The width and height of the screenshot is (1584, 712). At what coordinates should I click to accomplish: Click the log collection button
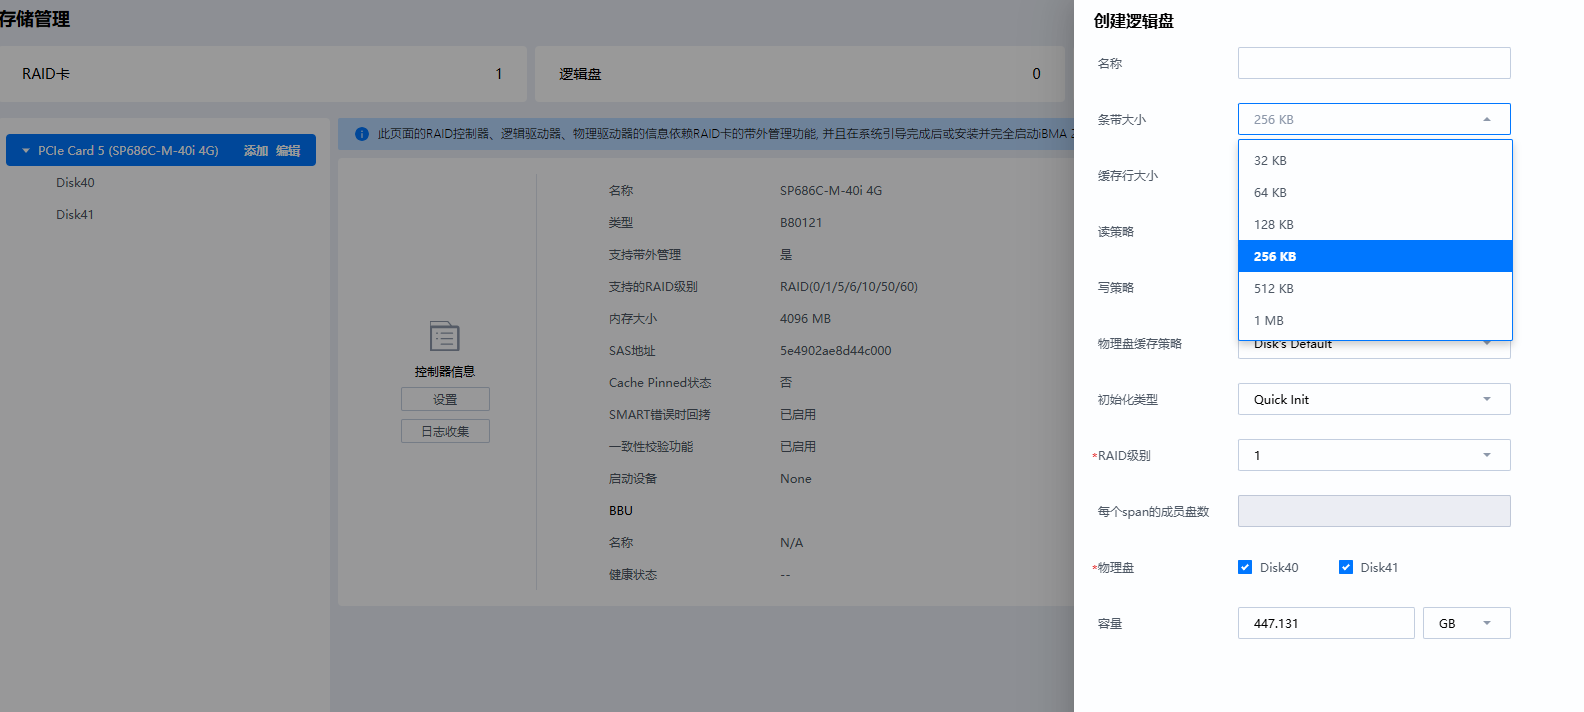pos(445,431)
